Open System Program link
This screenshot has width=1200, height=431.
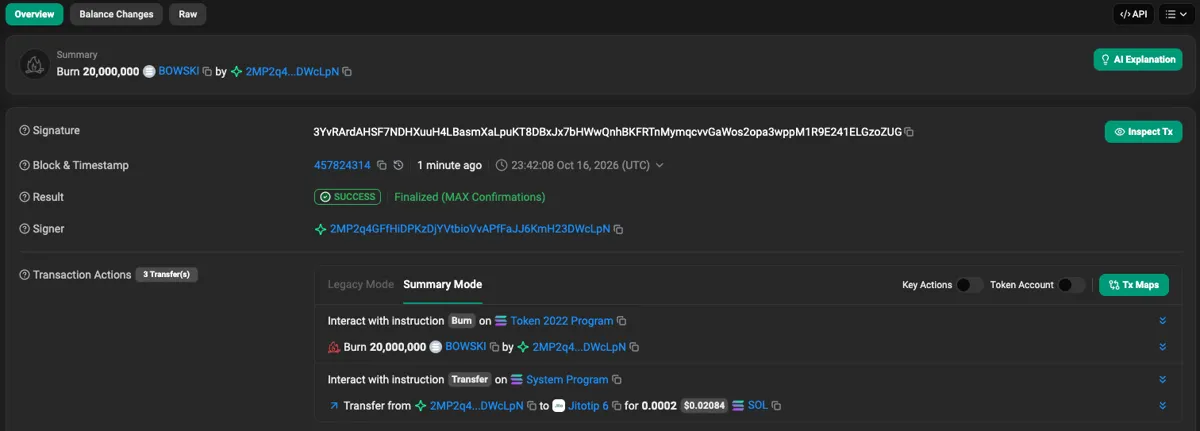coord(567,380)
